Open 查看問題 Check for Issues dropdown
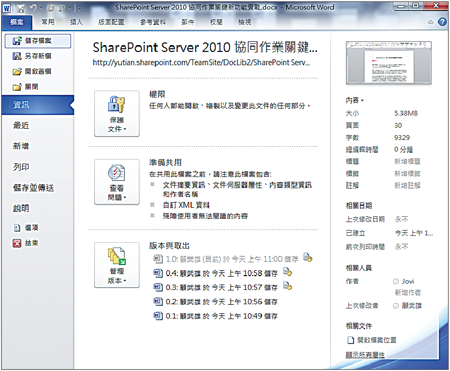The width and height of the screenshot is (450, 371). pos(117,182)
